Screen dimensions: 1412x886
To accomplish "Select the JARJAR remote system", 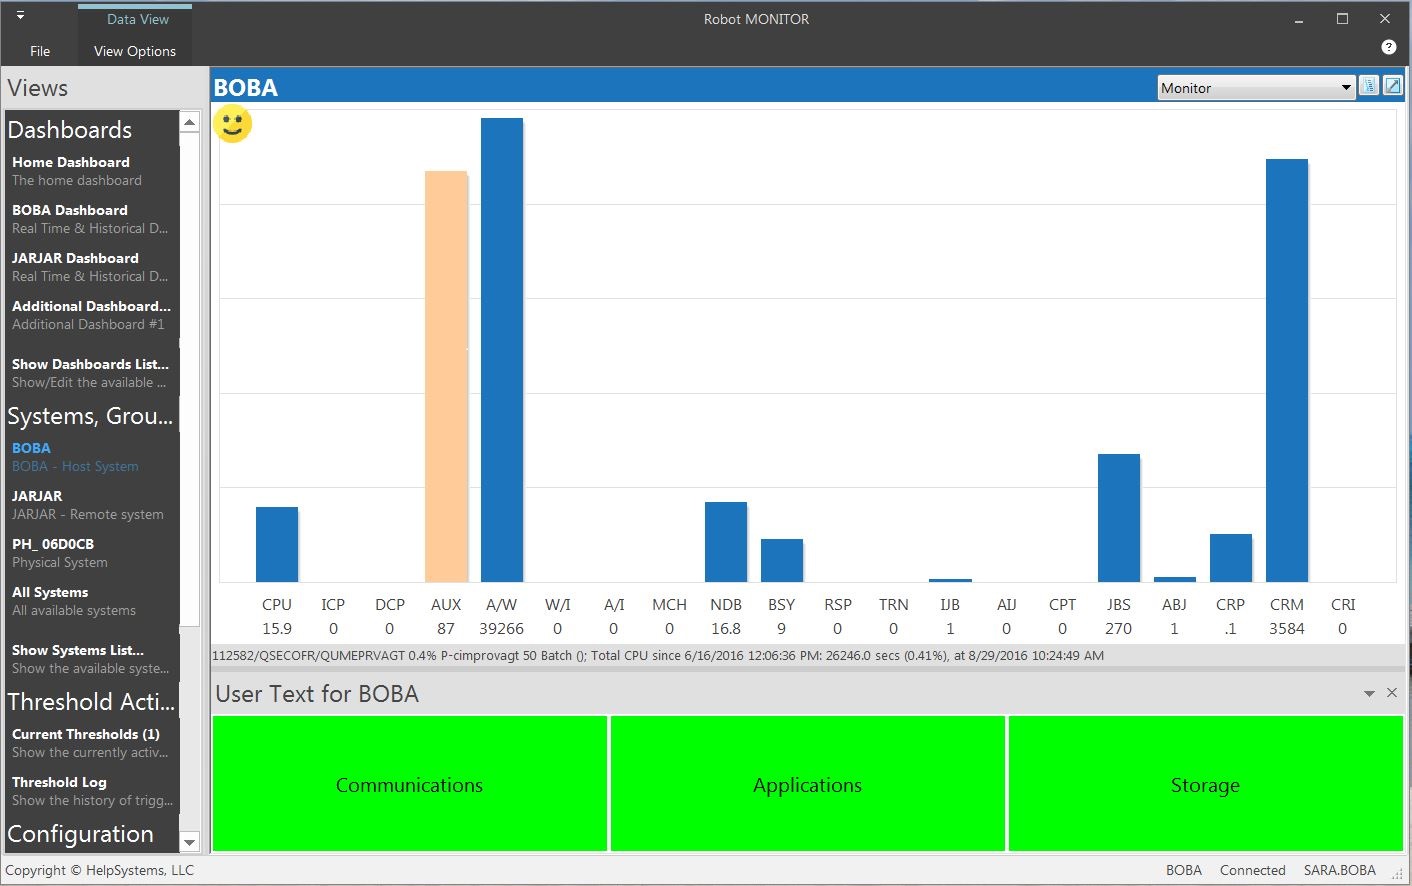I will pyautogui.click(x=91, y=505).
